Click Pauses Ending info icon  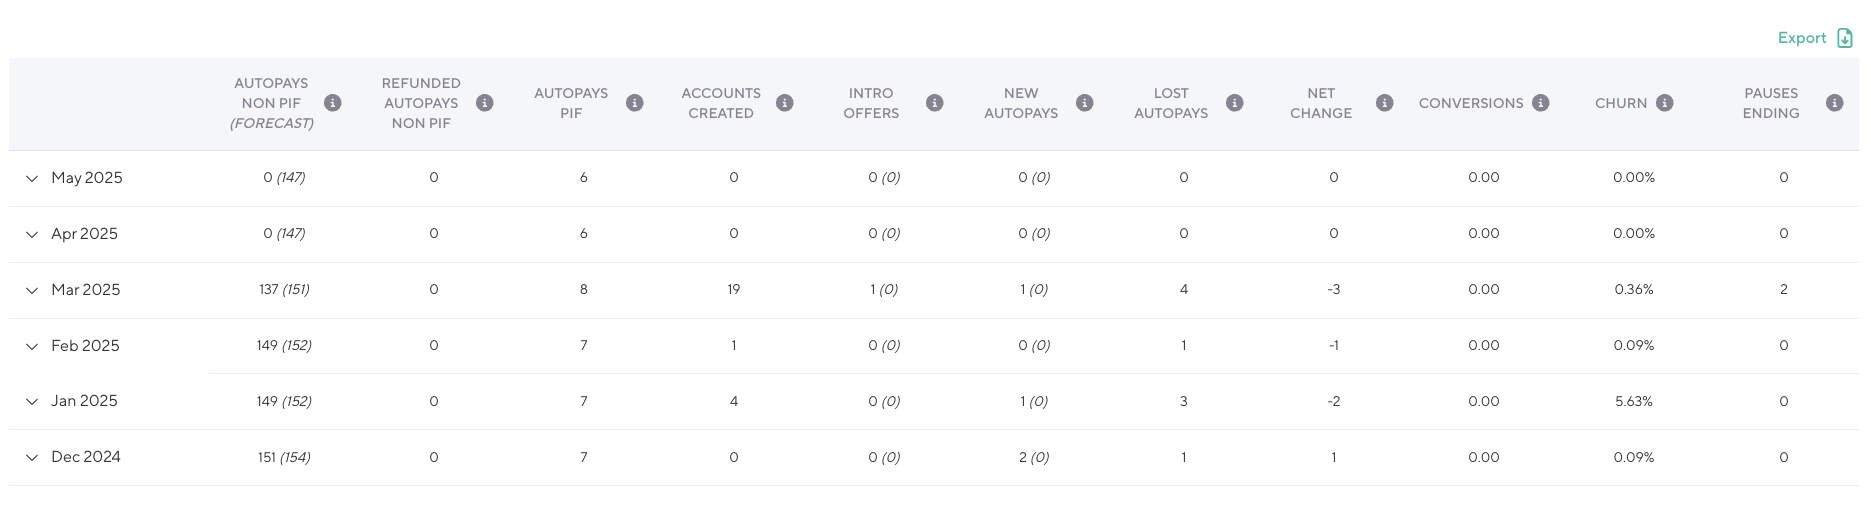tap(1834, 103)
